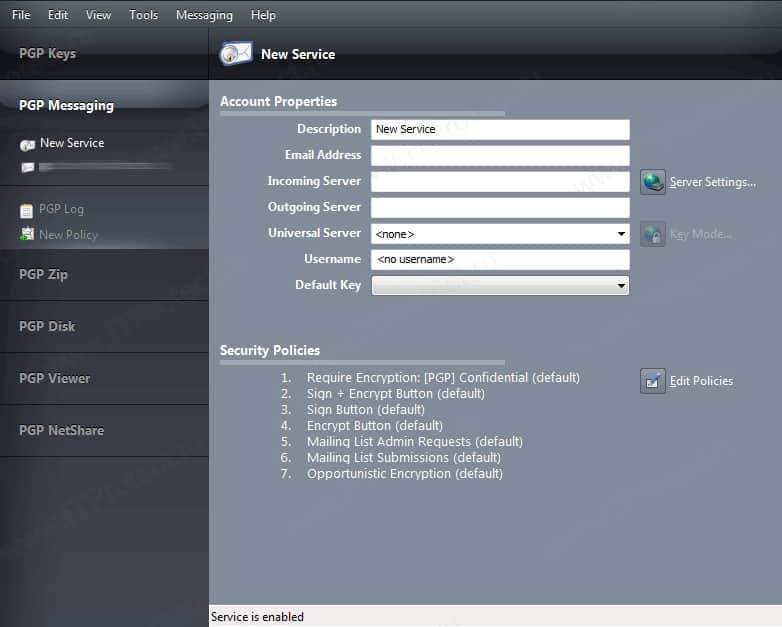Click the blurred account name under New Service

105,167
